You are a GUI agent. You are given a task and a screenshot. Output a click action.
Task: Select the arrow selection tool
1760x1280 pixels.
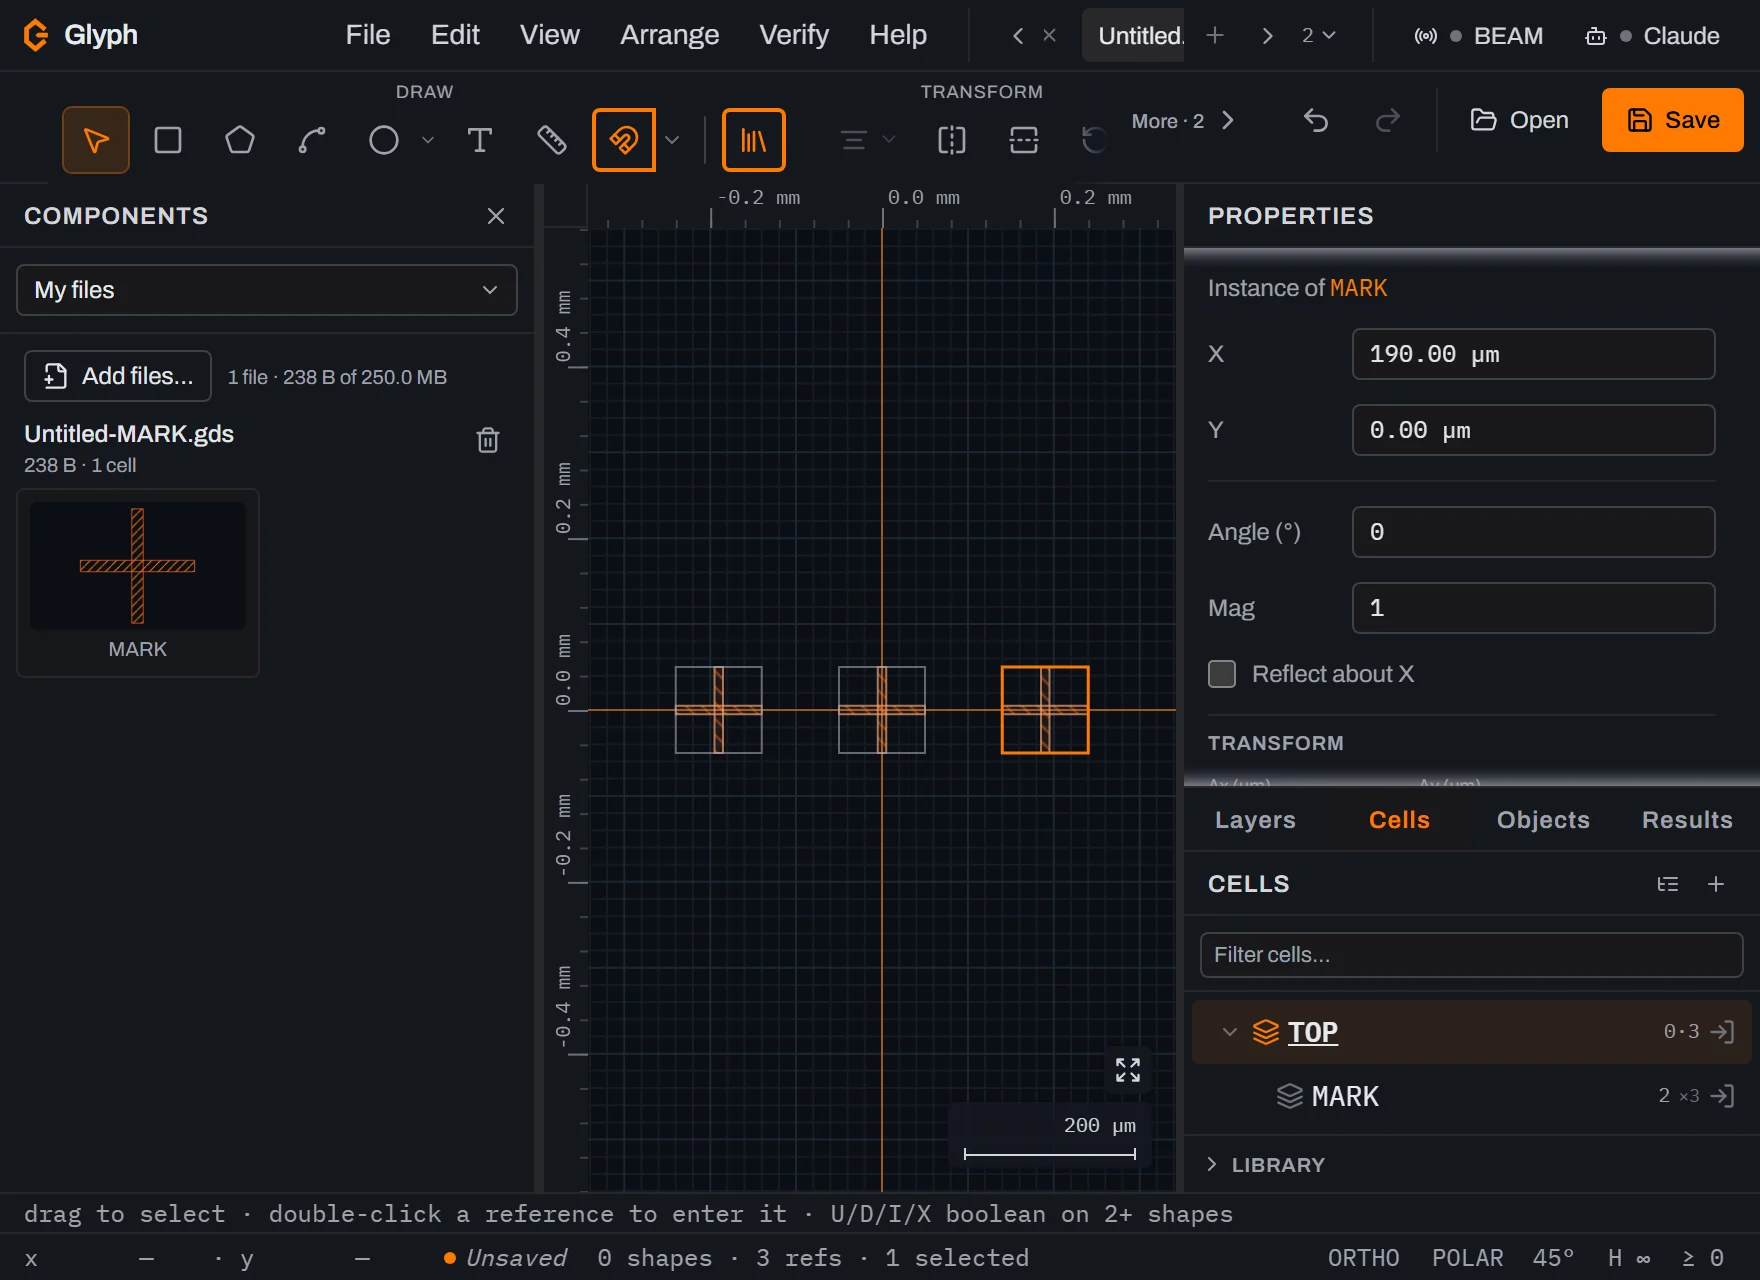96,140
